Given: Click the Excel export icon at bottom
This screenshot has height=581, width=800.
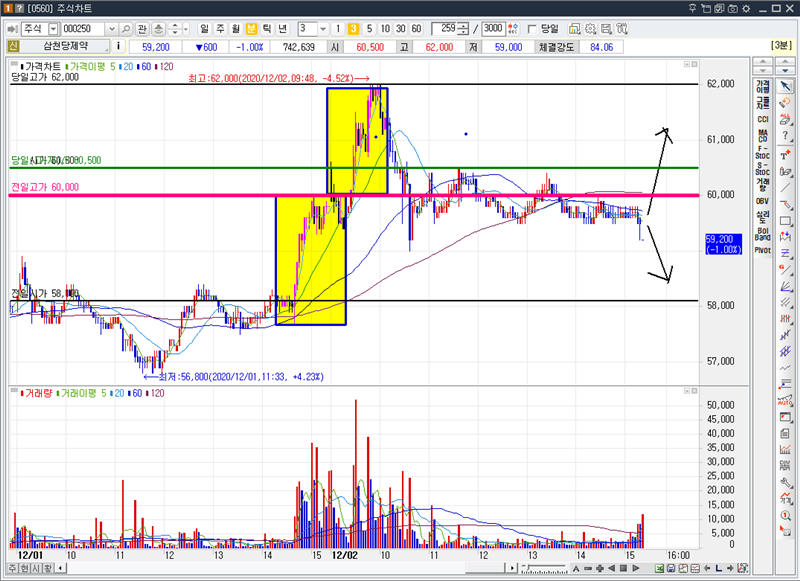Looking at the screenshot, I should 659,568.
